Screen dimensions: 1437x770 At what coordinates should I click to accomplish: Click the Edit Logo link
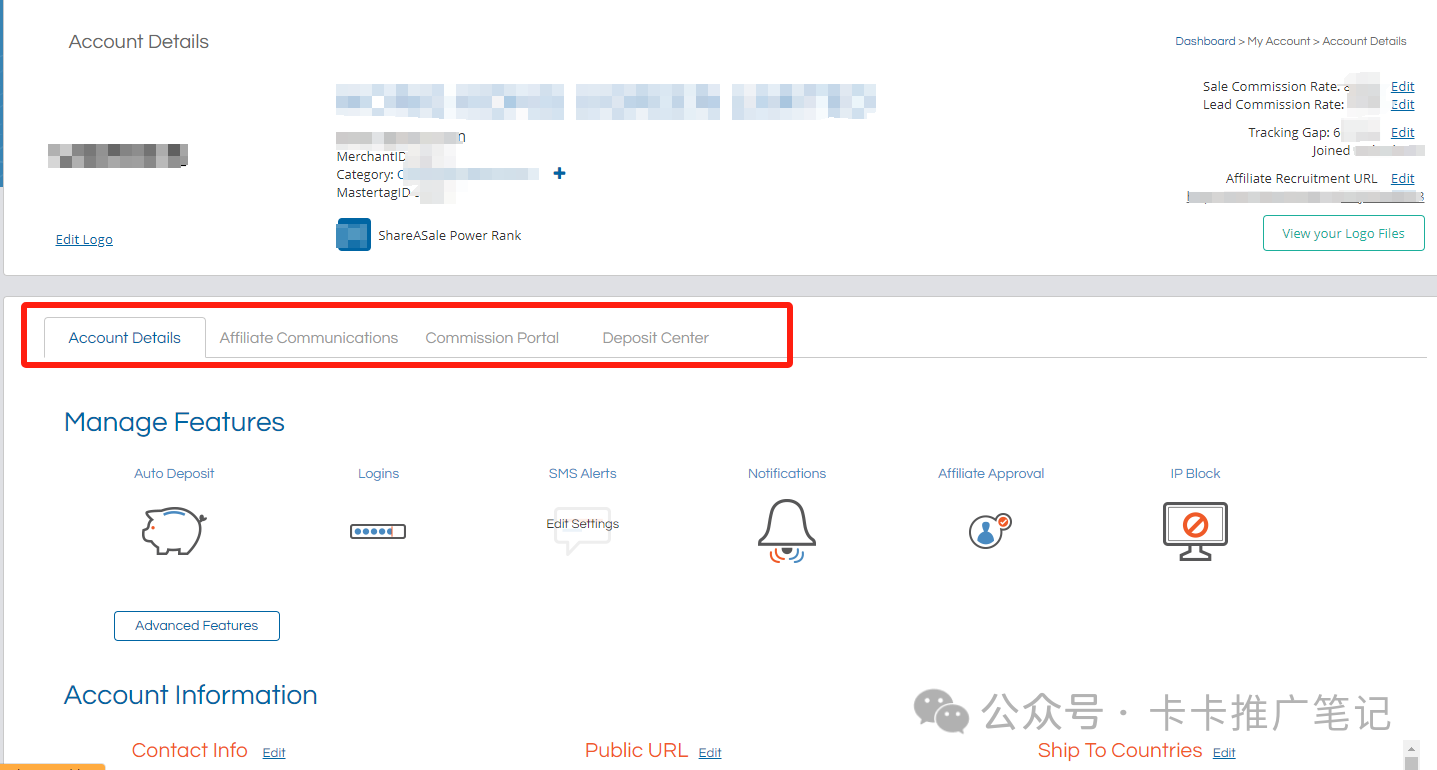coord(84,240)
